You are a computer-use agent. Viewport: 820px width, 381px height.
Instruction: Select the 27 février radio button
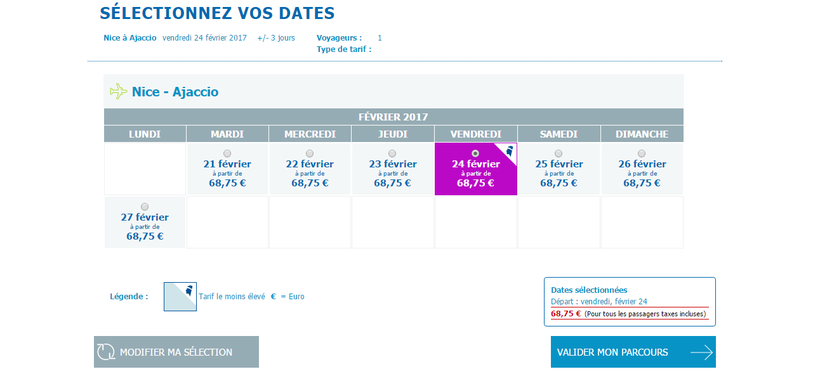pyautogui.click(x=145, y=207)
